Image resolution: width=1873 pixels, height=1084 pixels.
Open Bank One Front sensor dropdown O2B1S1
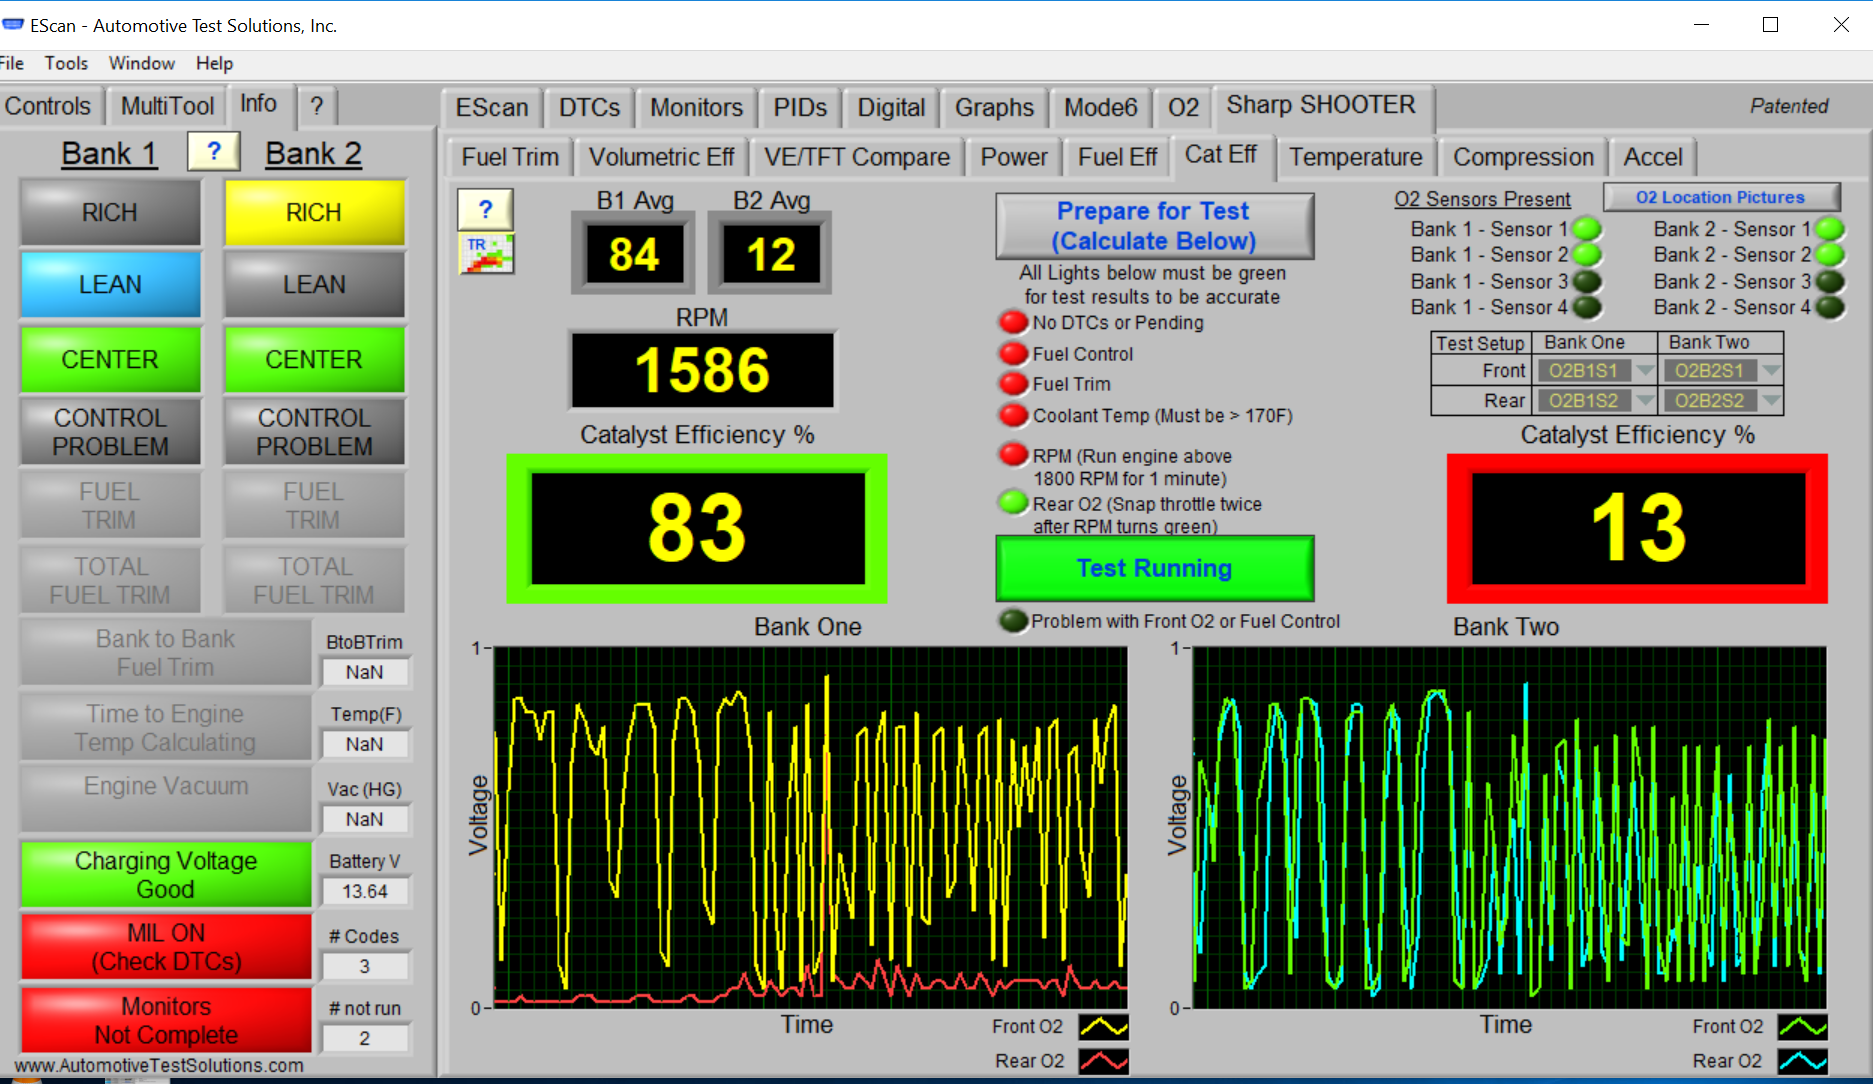coord(1594,371)
